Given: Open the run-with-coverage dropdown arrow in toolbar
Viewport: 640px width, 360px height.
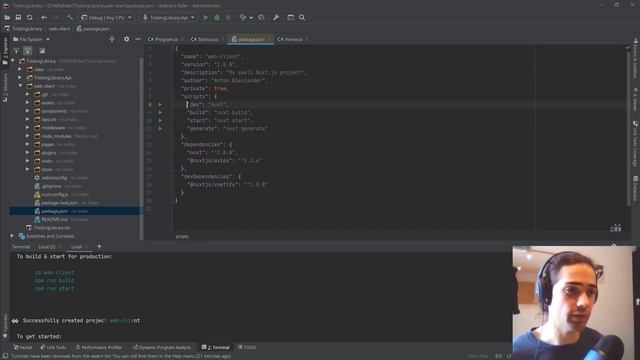Looking at the screenshot, I should [x=251, y=18].
